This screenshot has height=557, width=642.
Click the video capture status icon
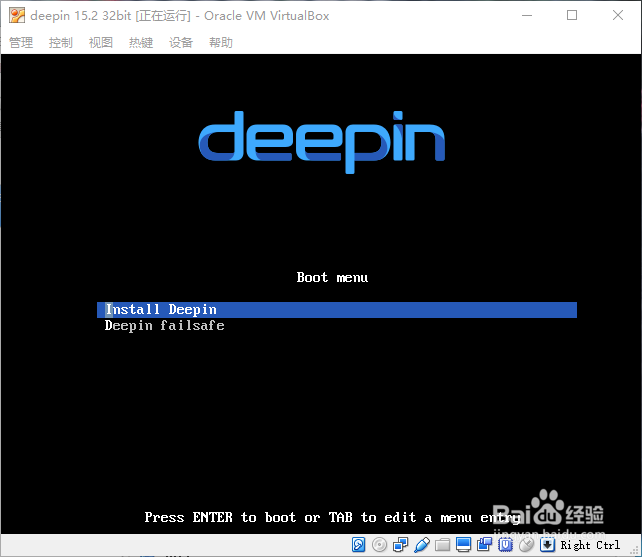click(485, 545)
